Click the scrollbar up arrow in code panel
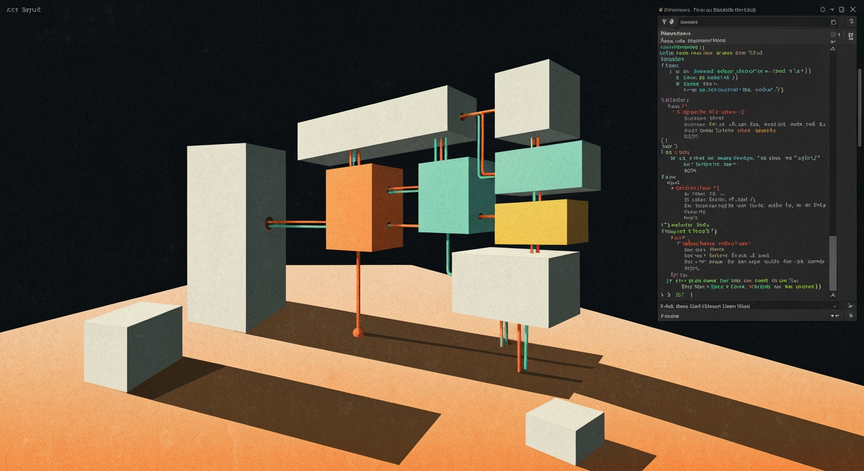The width and height of the screenshot is (864, 471). 833,48
